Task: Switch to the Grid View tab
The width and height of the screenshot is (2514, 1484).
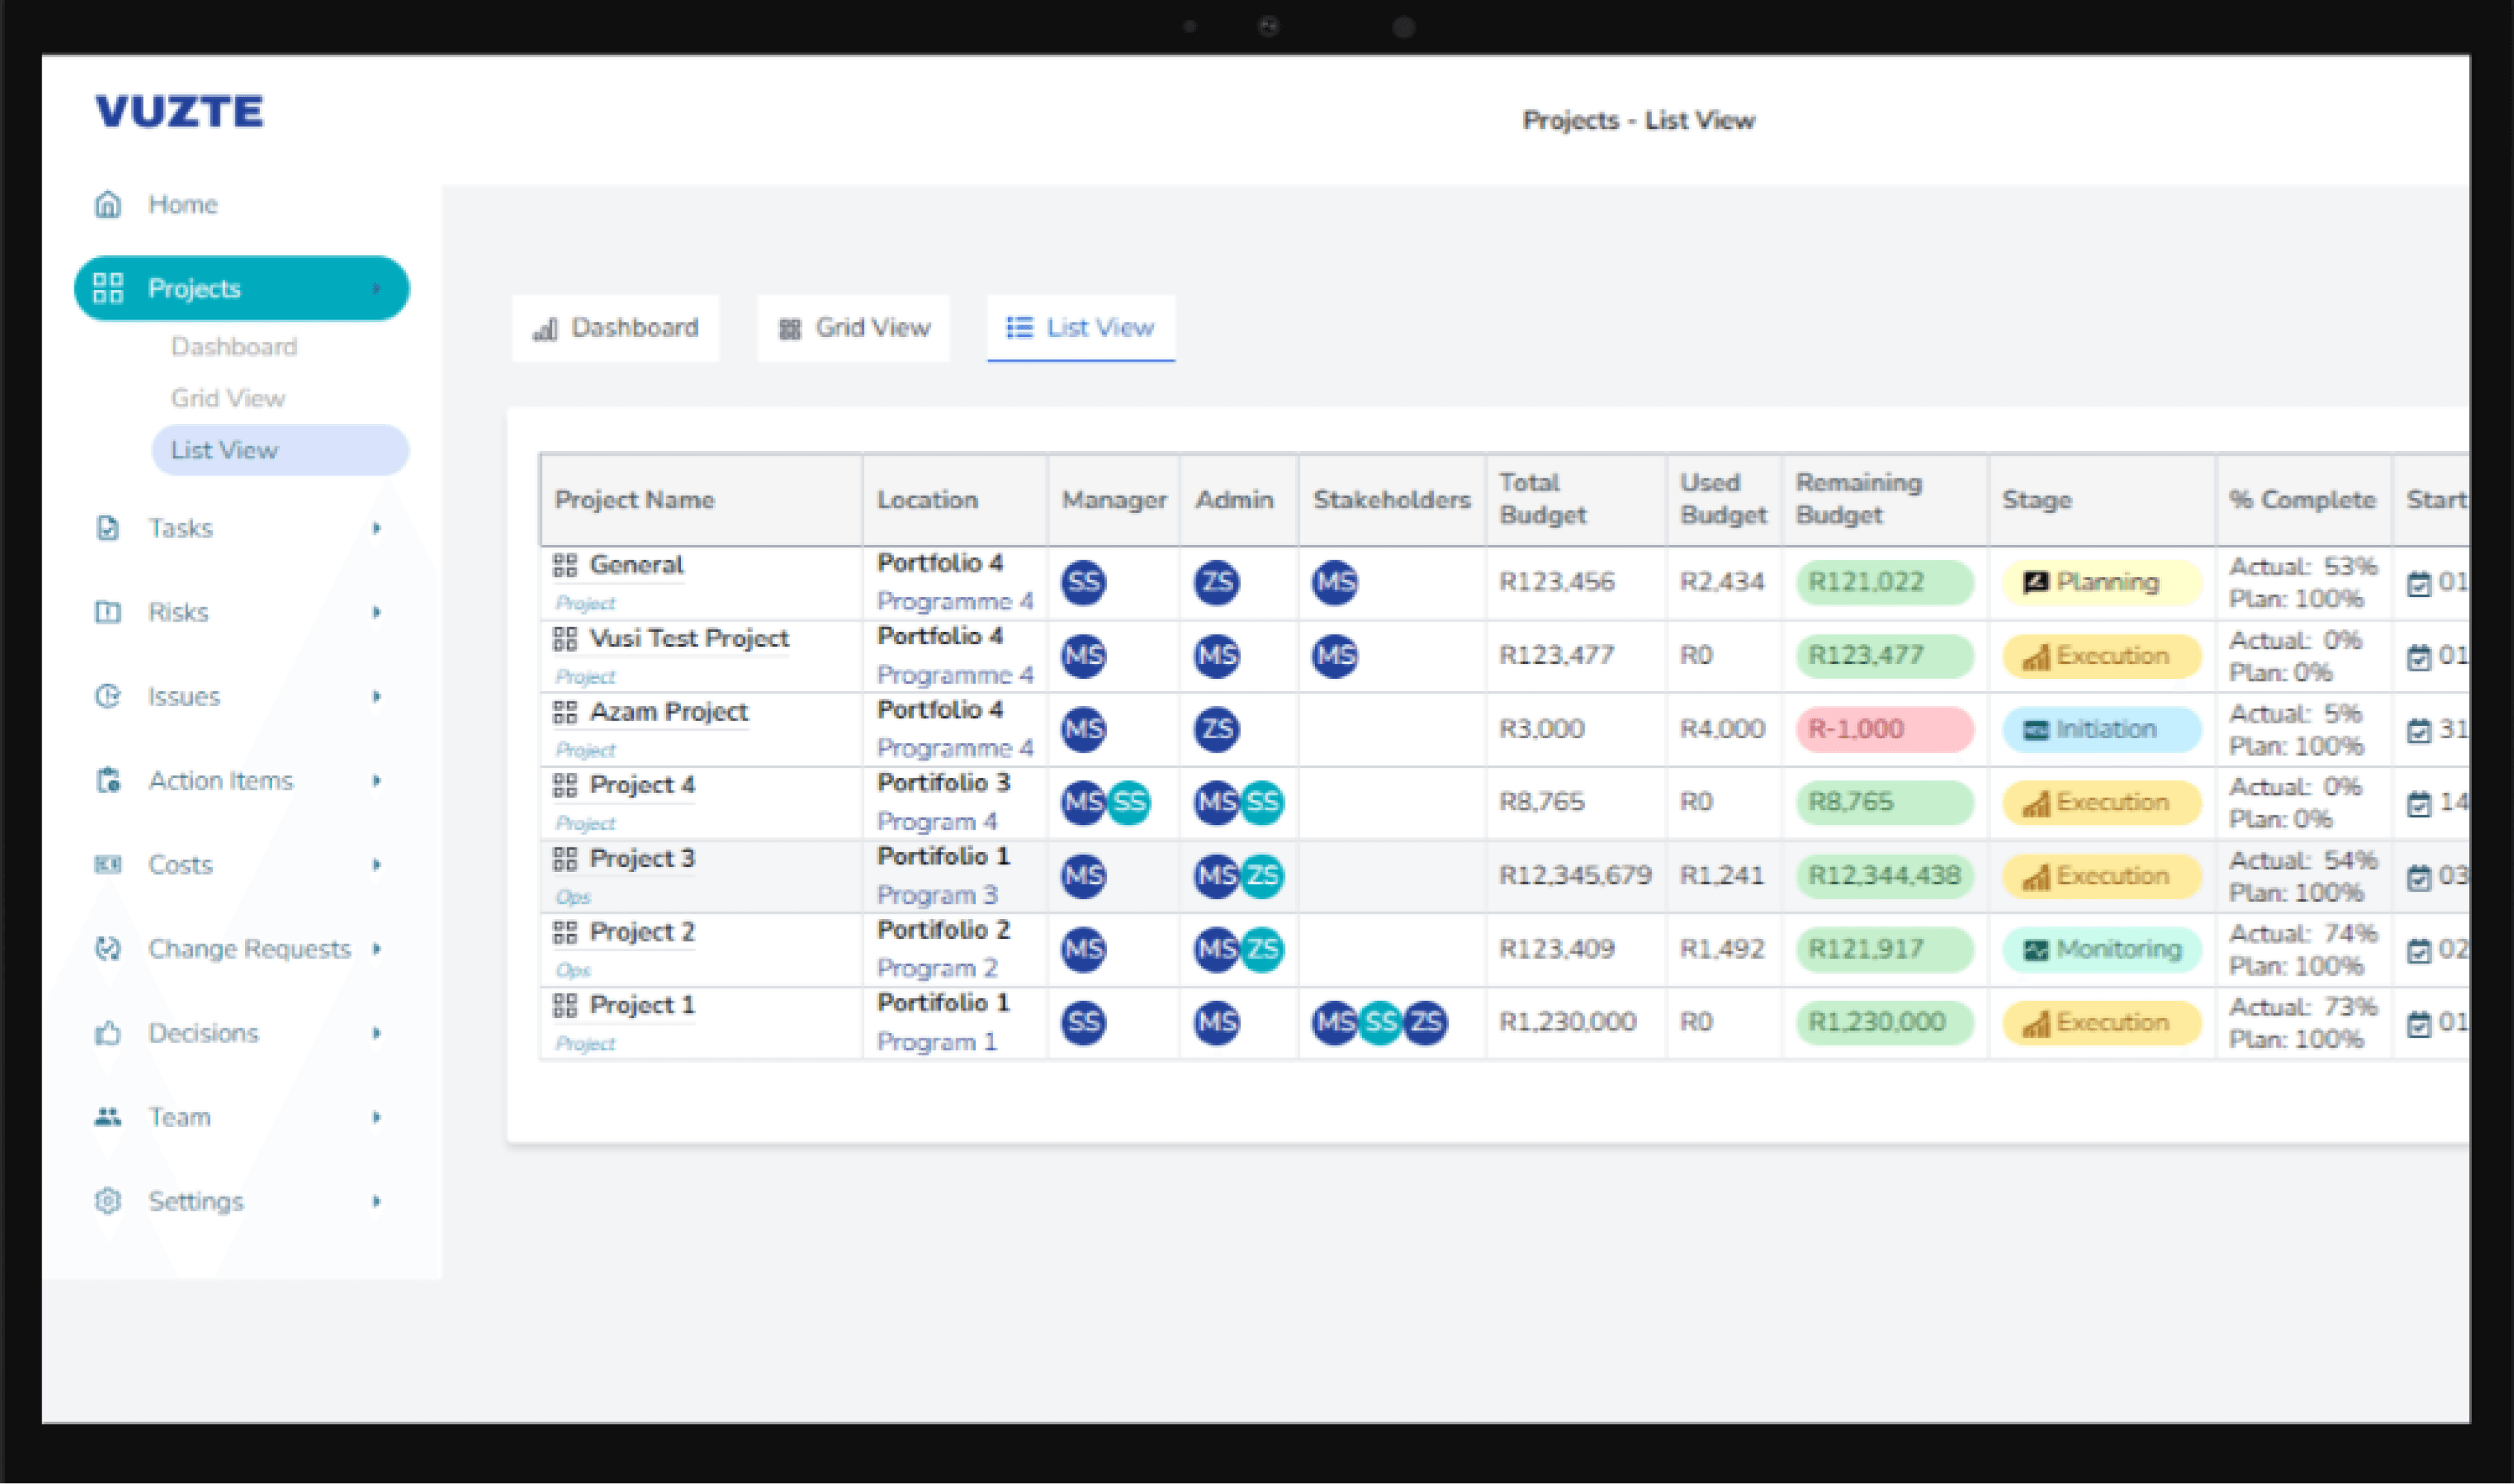Action: pyautogui.click(x=854, y=328)
